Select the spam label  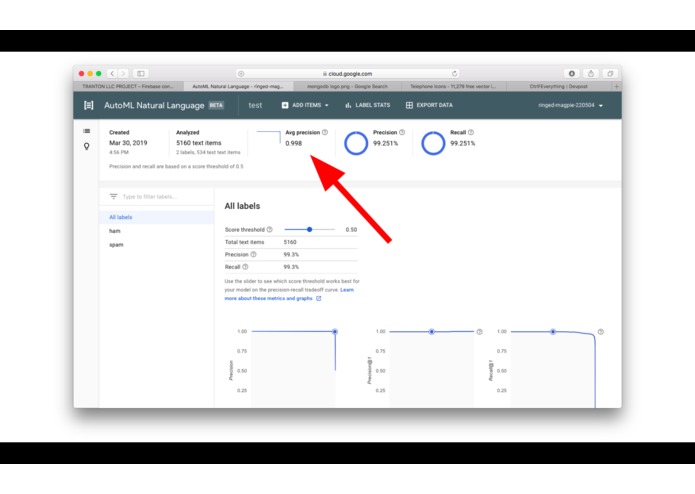click(x=156, y=245)
